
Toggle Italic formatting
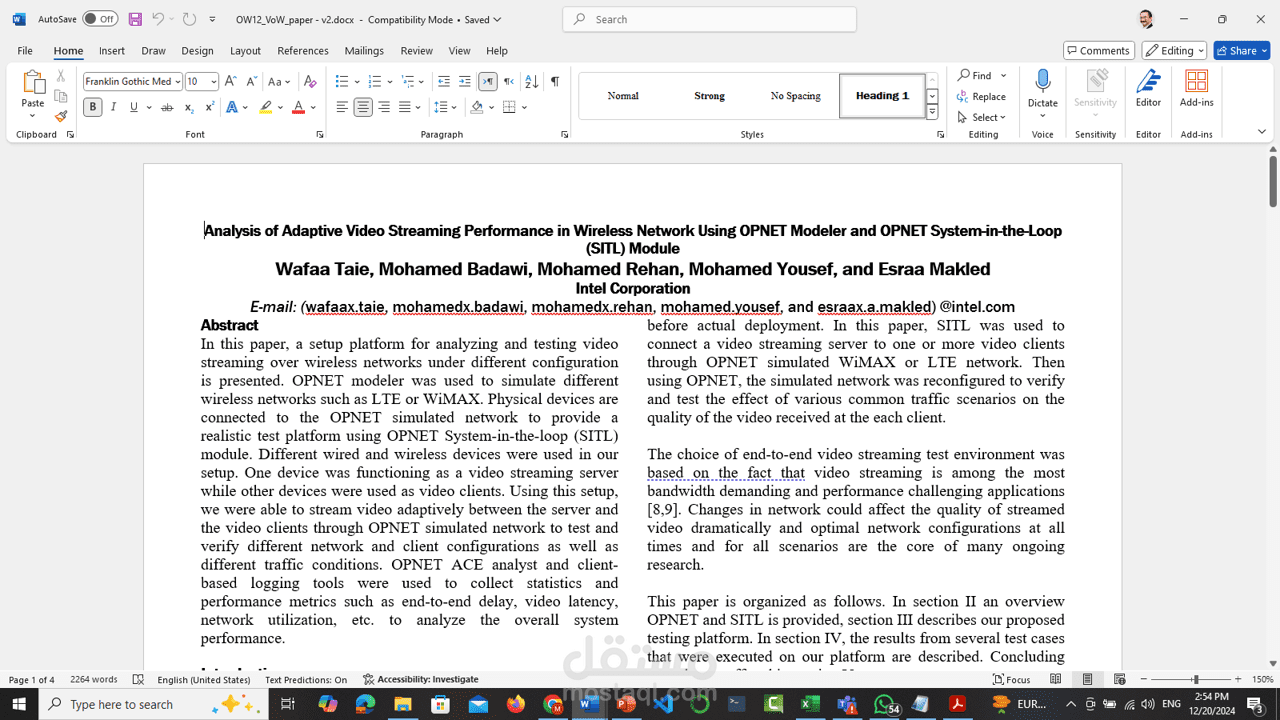(113, 107)
